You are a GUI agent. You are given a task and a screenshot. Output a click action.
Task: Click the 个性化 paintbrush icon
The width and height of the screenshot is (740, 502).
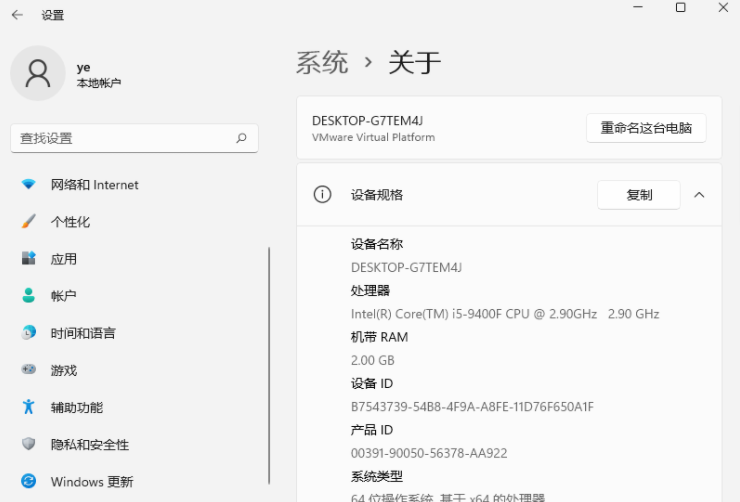(x=29, y=222)
